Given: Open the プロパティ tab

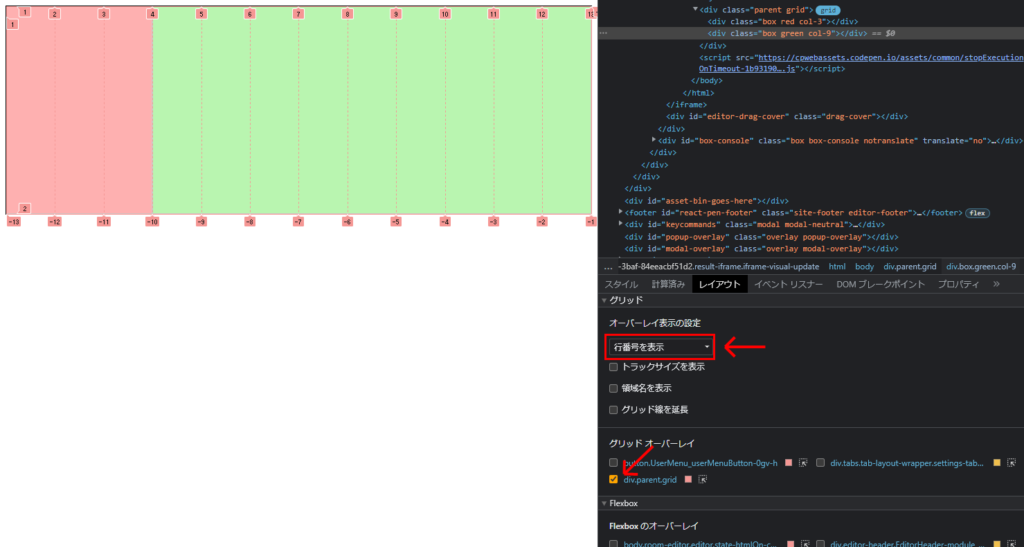Looking at the screenshot, I should click(958, 284).
